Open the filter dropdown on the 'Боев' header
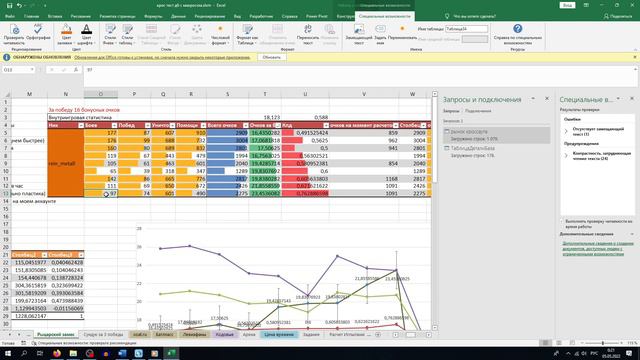640x360 pixels. [114, 125]
